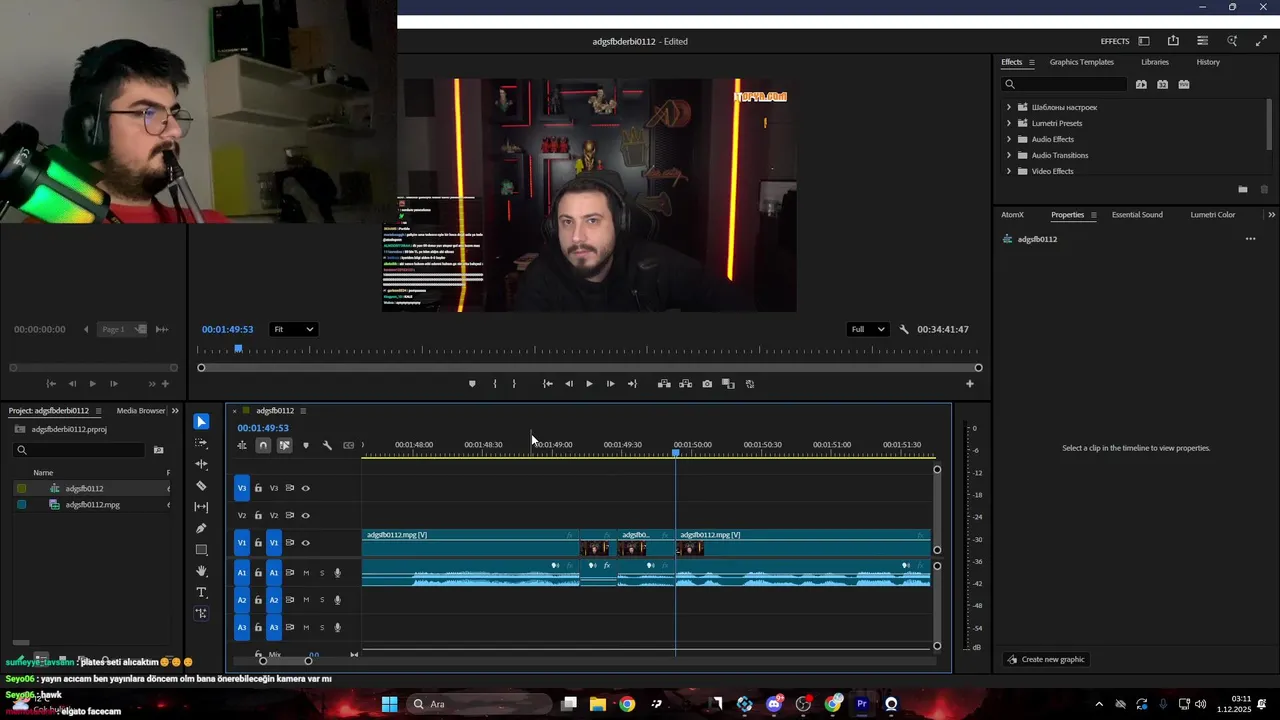Select the Type tool

(201, 592)
